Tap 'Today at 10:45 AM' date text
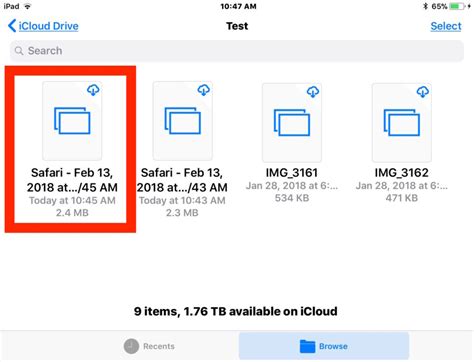This screenshot has height=362, width=474. coord(72,201)
